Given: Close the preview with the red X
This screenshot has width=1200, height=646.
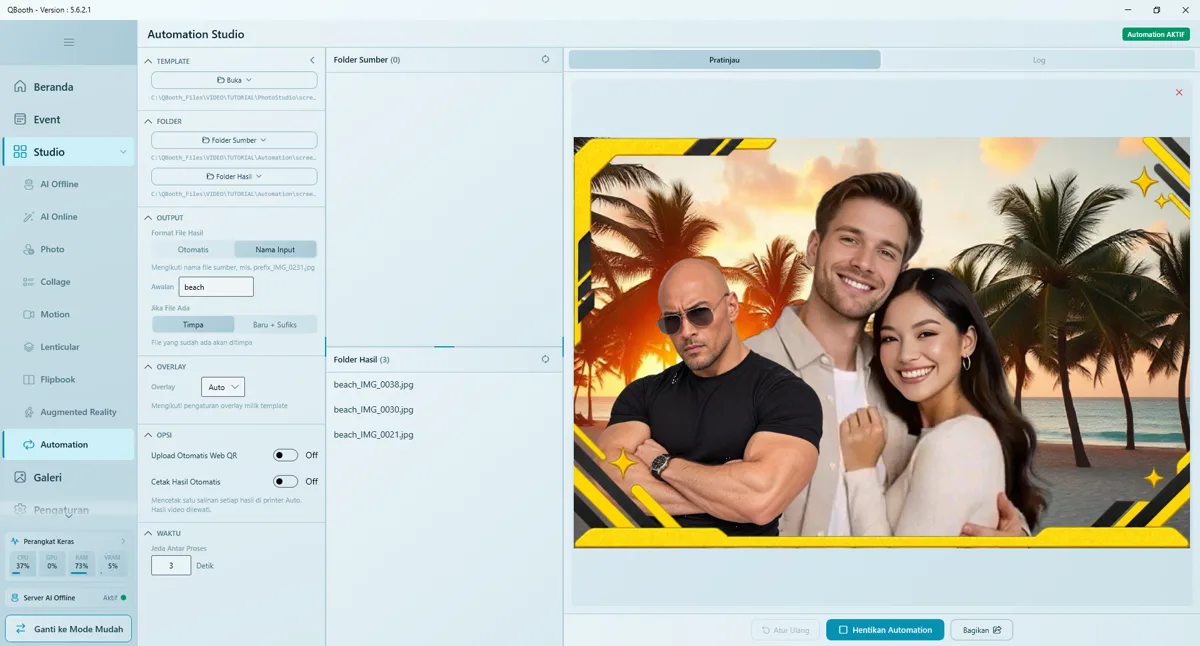Looking at the screenshot, I should (x=1179, y=93).
